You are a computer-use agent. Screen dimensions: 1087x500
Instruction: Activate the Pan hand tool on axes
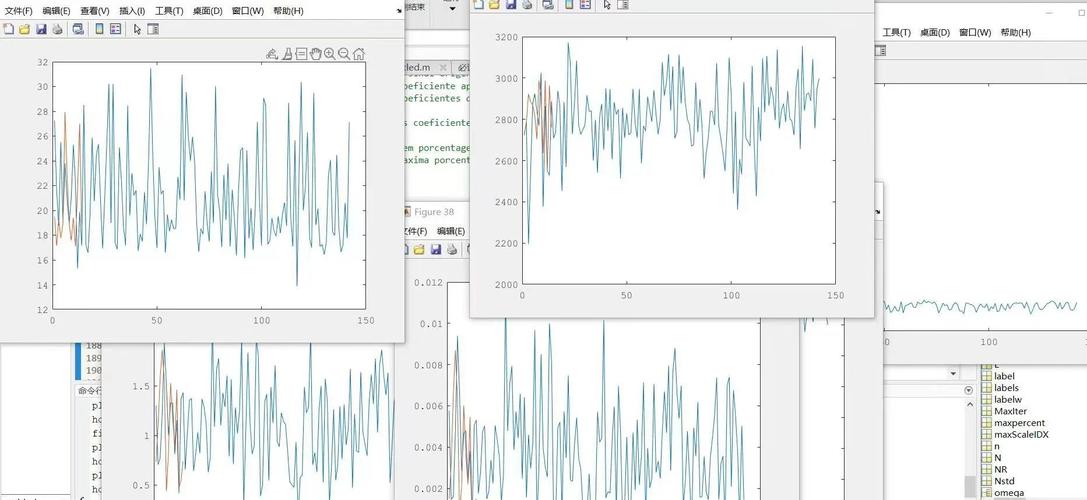click(x=315, y=54)
